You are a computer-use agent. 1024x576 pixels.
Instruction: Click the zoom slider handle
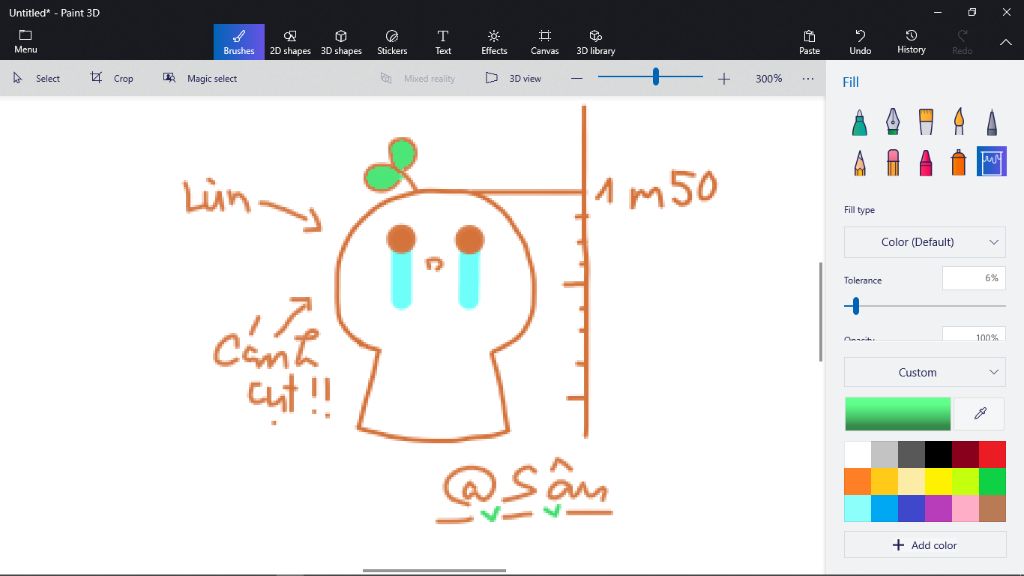(x=656, y=77)
